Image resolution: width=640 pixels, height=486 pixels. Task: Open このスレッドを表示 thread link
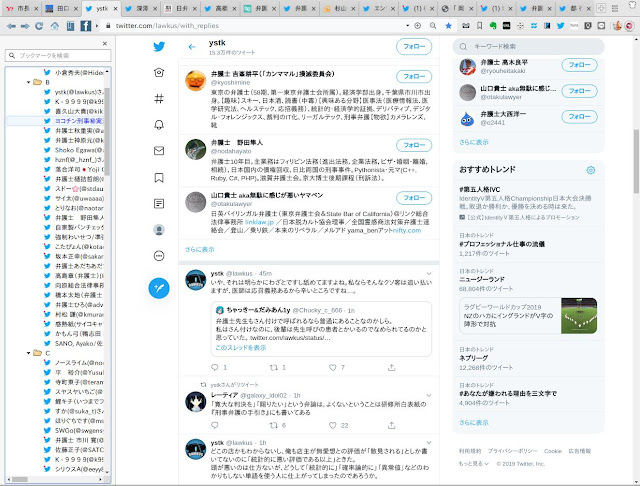[241, 348]
